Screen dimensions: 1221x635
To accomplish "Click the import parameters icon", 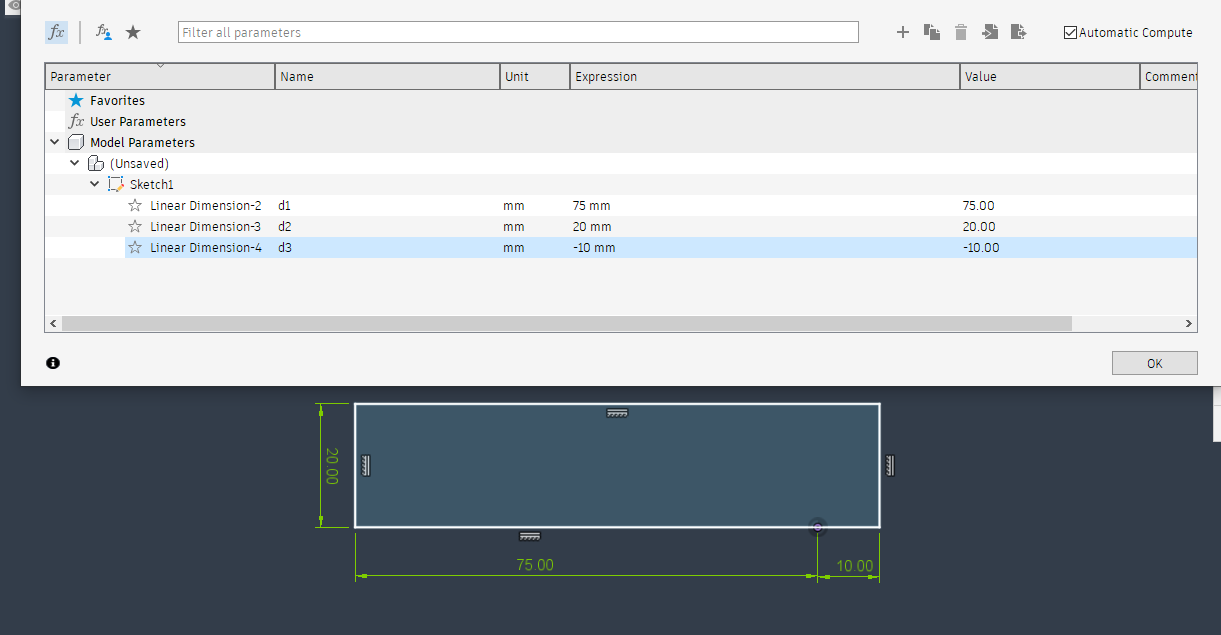I will click(x=990, y=32).
